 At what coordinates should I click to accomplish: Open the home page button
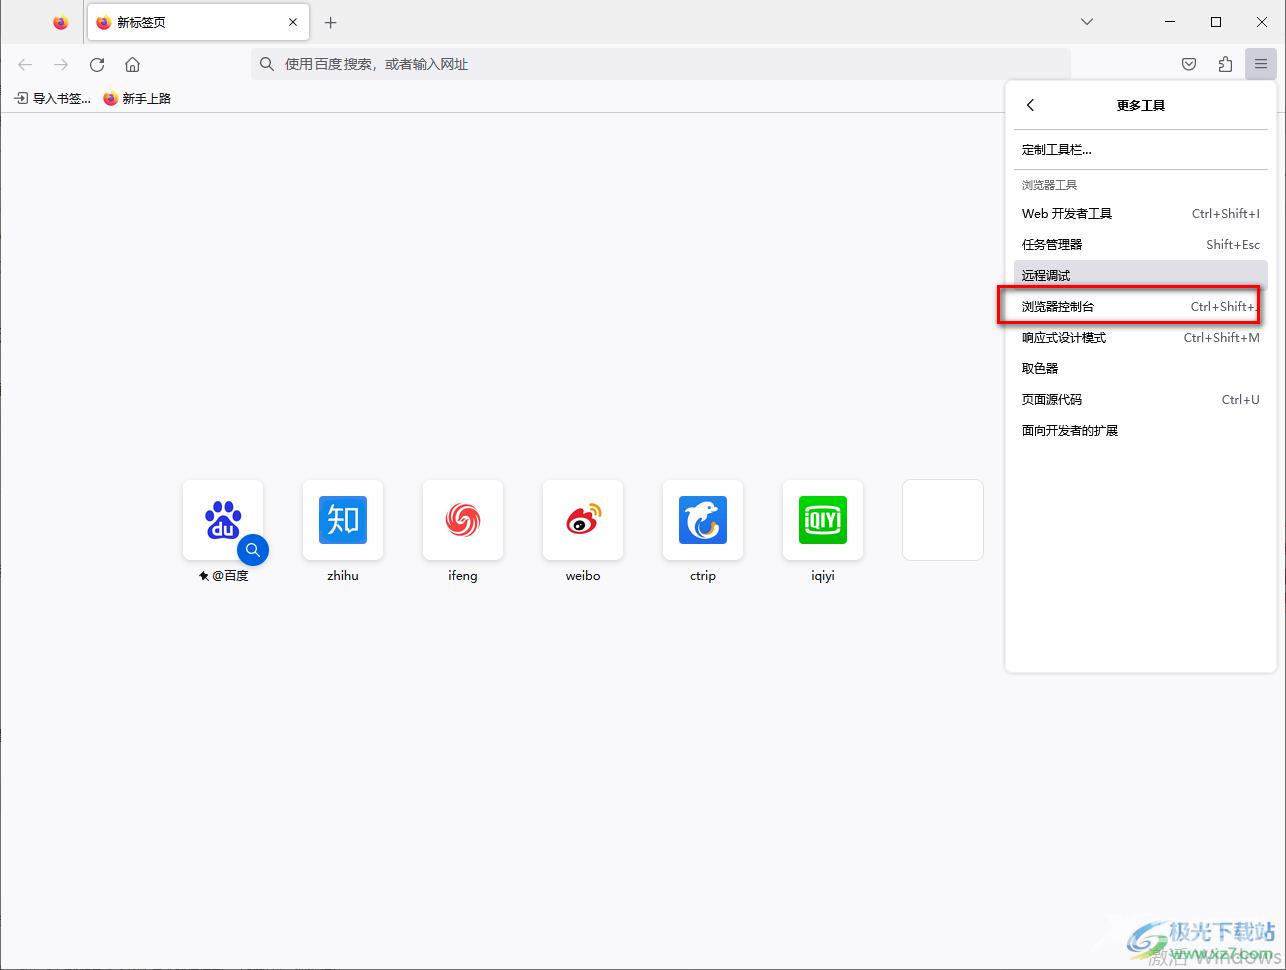(132, 64)
